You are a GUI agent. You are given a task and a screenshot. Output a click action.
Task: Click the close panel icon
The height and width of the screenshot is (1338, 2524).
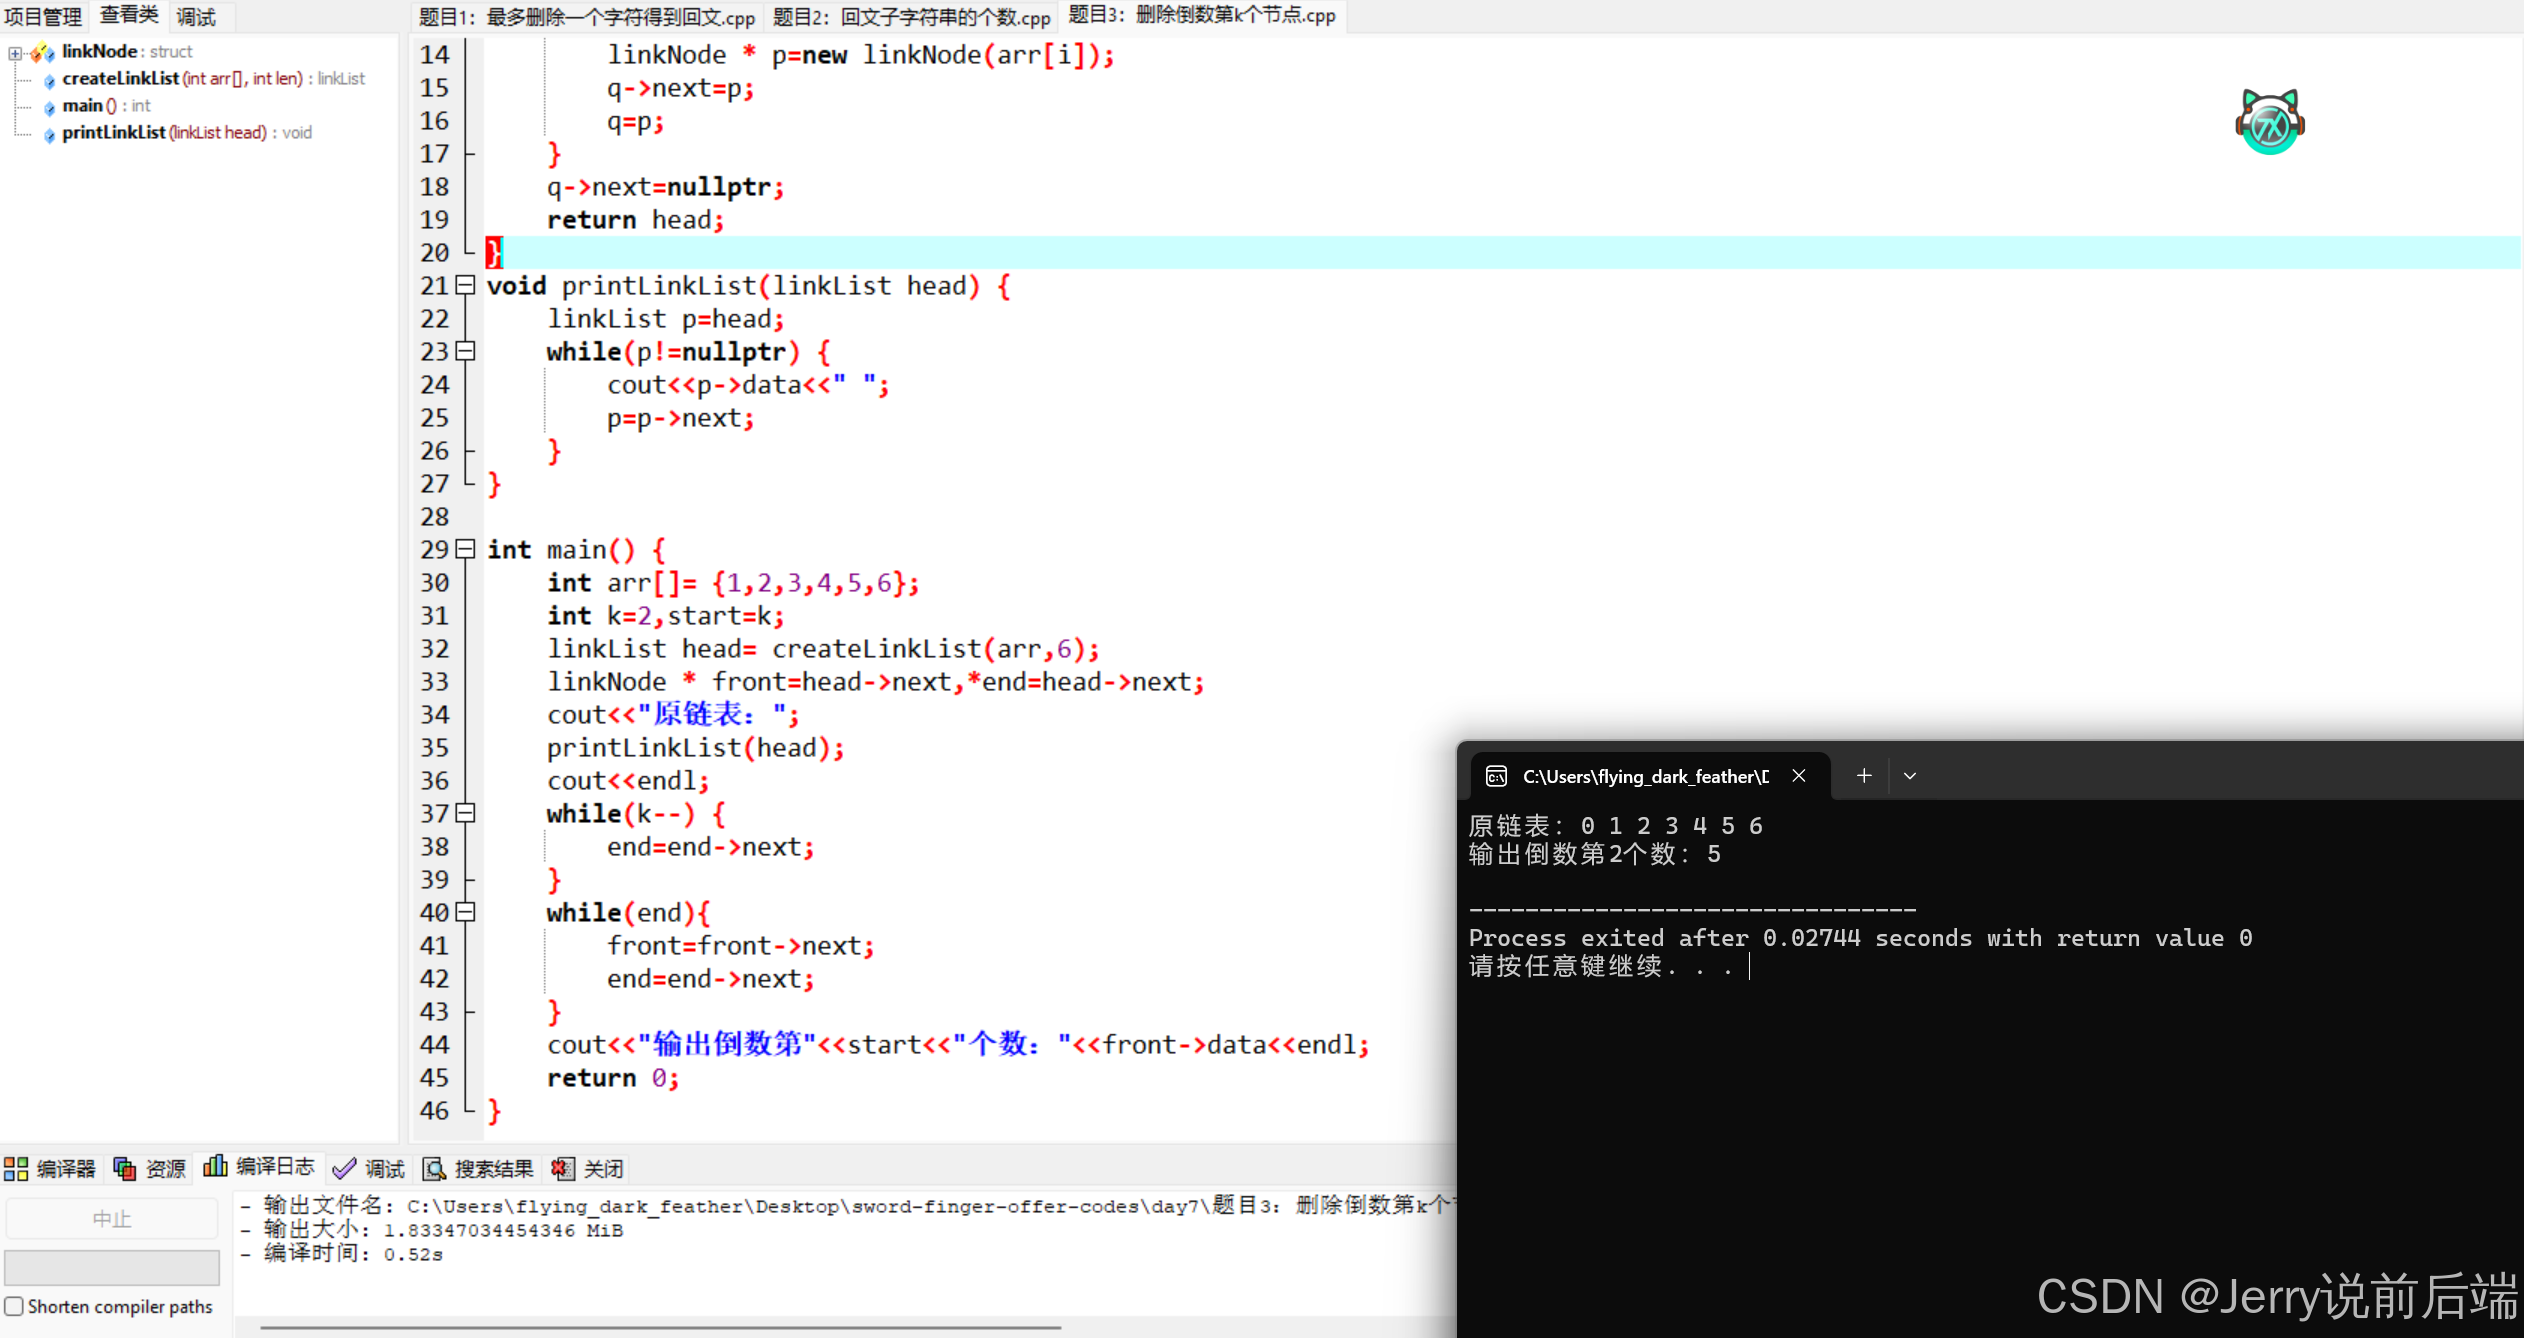[563, 1168]
